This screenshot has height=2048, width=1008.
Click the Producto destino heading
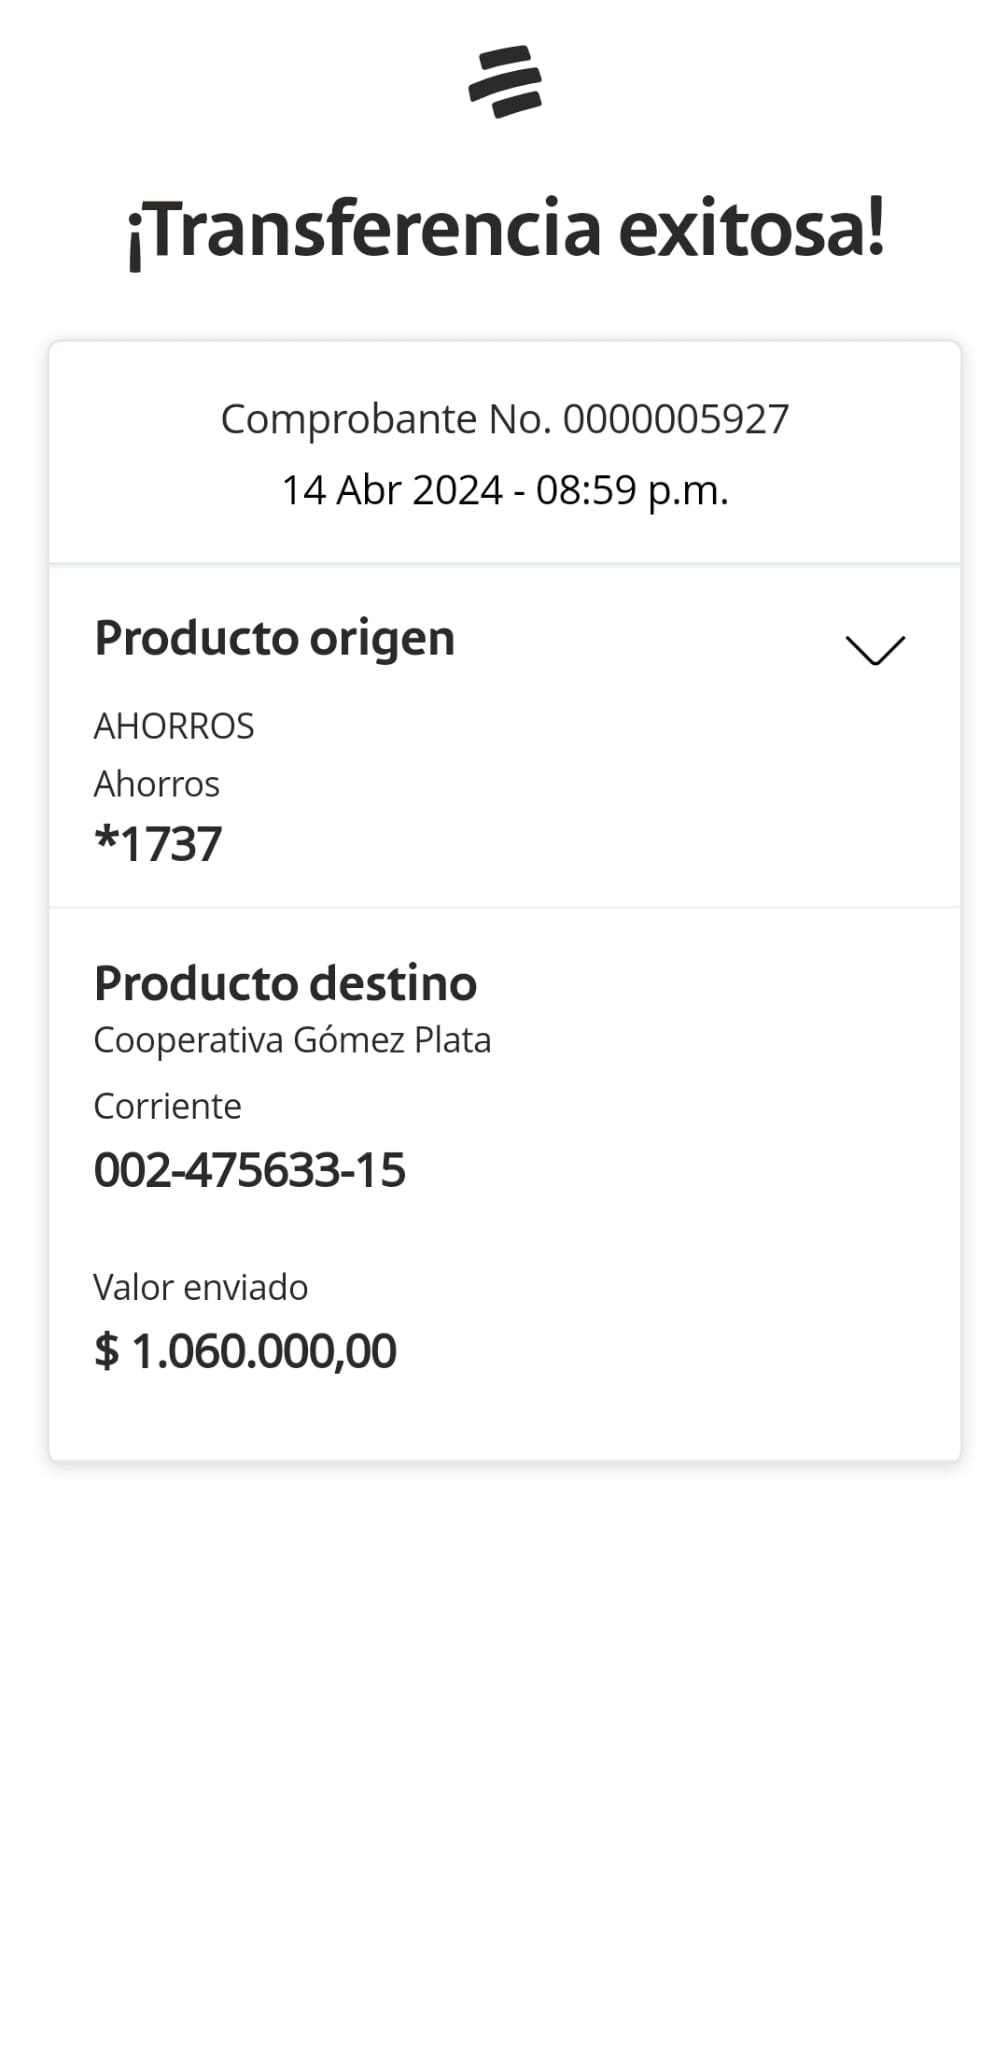285,983
